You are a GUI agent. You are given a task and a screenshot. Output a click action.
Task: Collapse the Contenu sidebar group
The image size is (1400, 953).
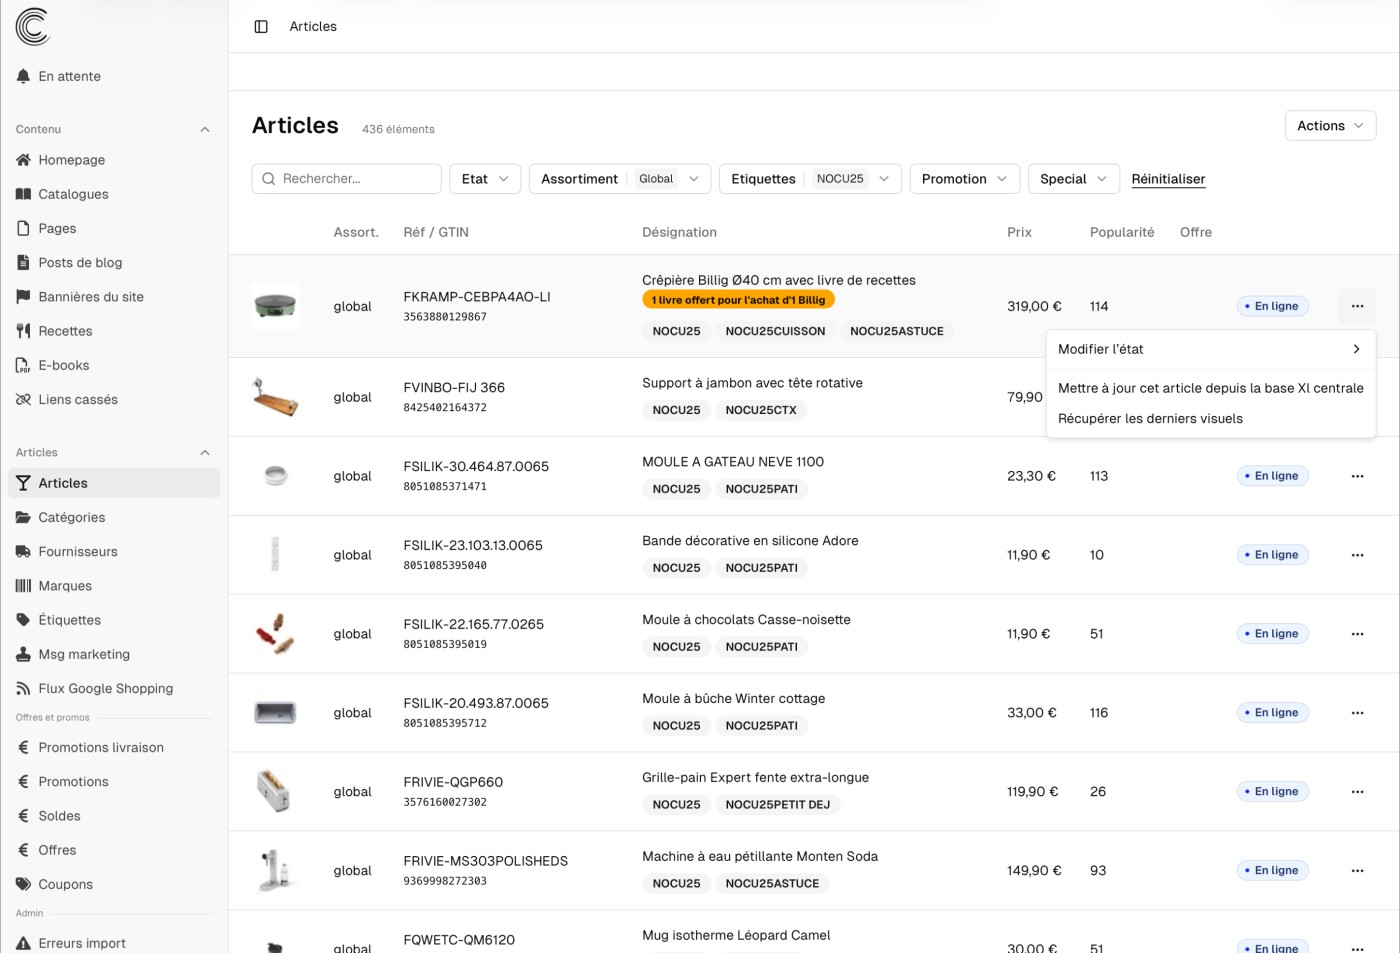[x=205, y=129]
